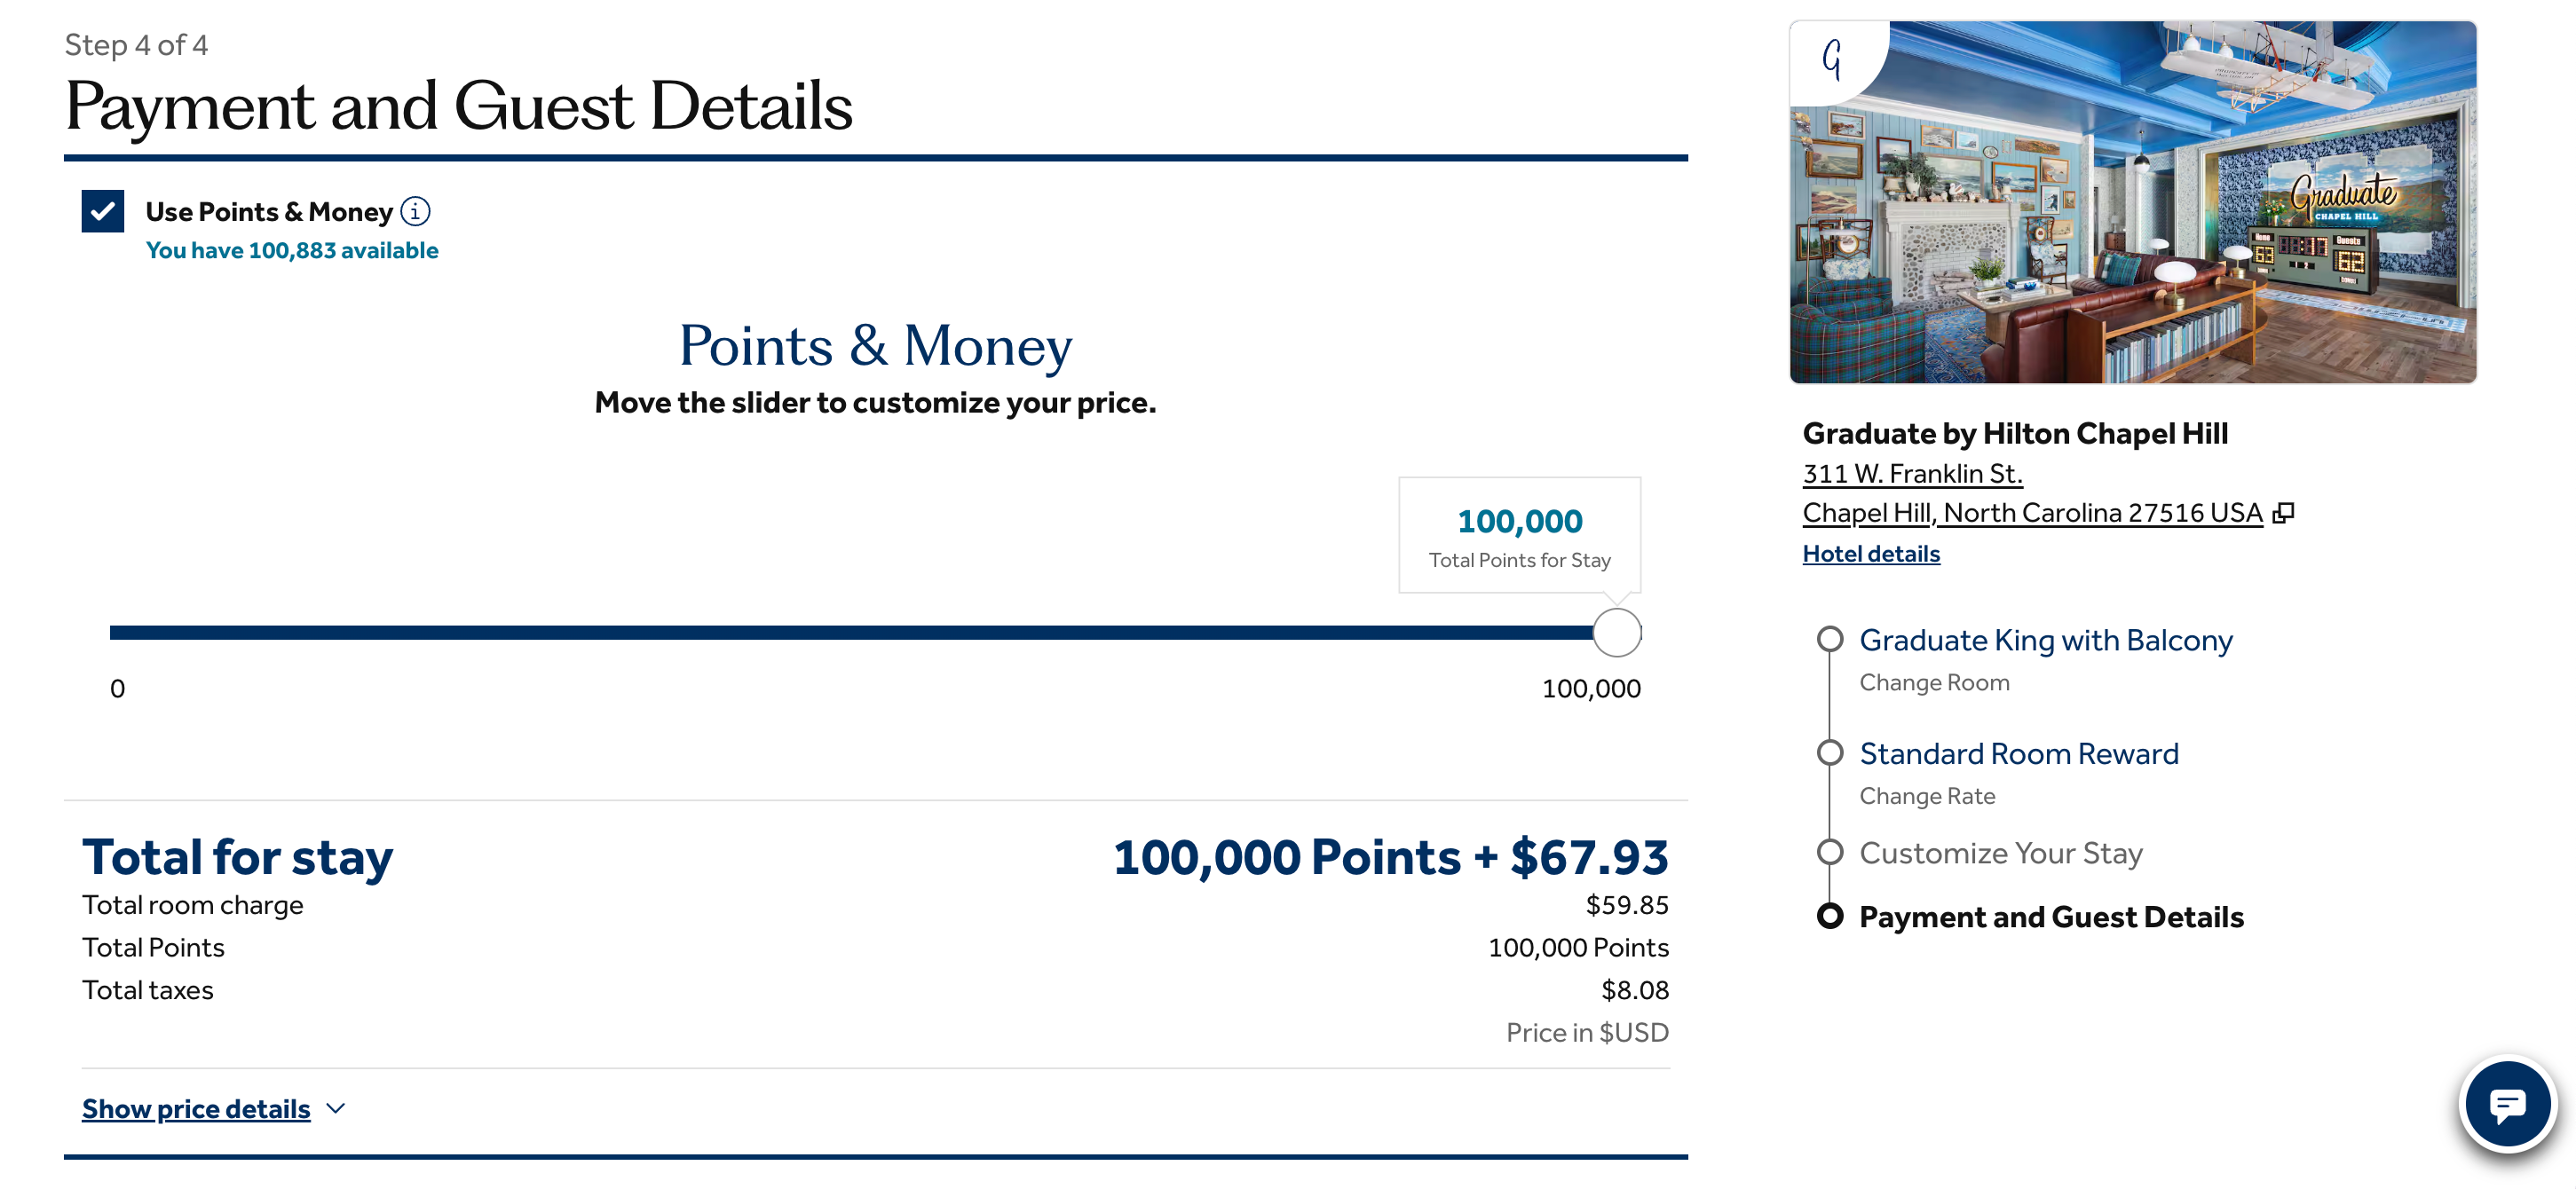Viewport: 2576px width, 1189px height.
Task: Expand the Show price details section
Action: (x=196, y=1108)
